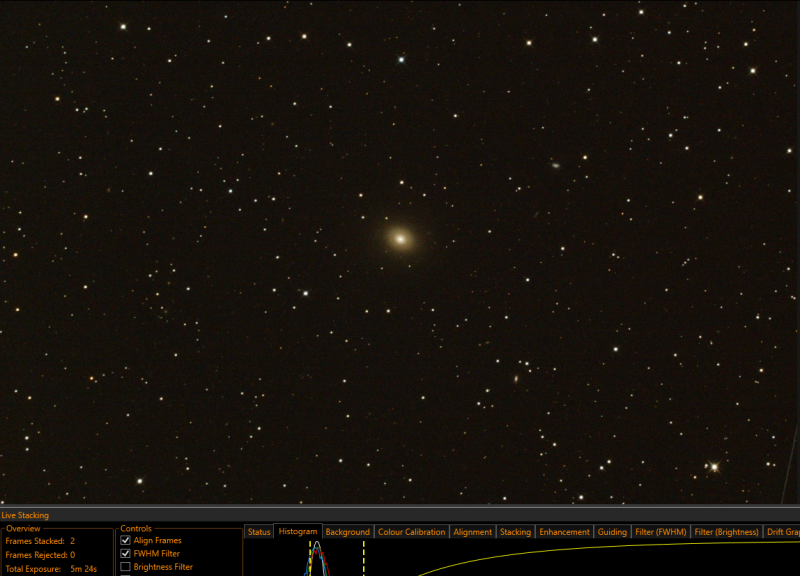The height and width of the screenshot is (576, 800).
Task: Open the Filter (Brightness) tab
Action: [x=727, y=532]
